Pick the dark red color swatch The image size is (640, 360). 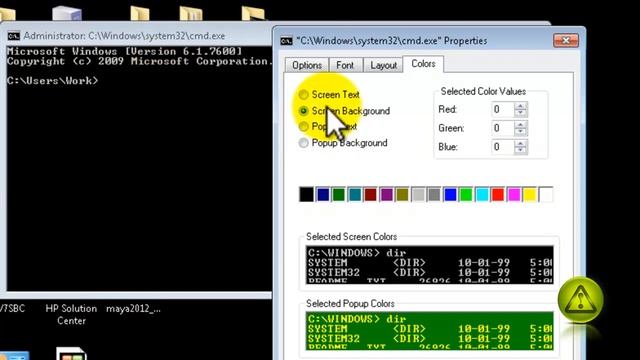(x=371, y=195)
